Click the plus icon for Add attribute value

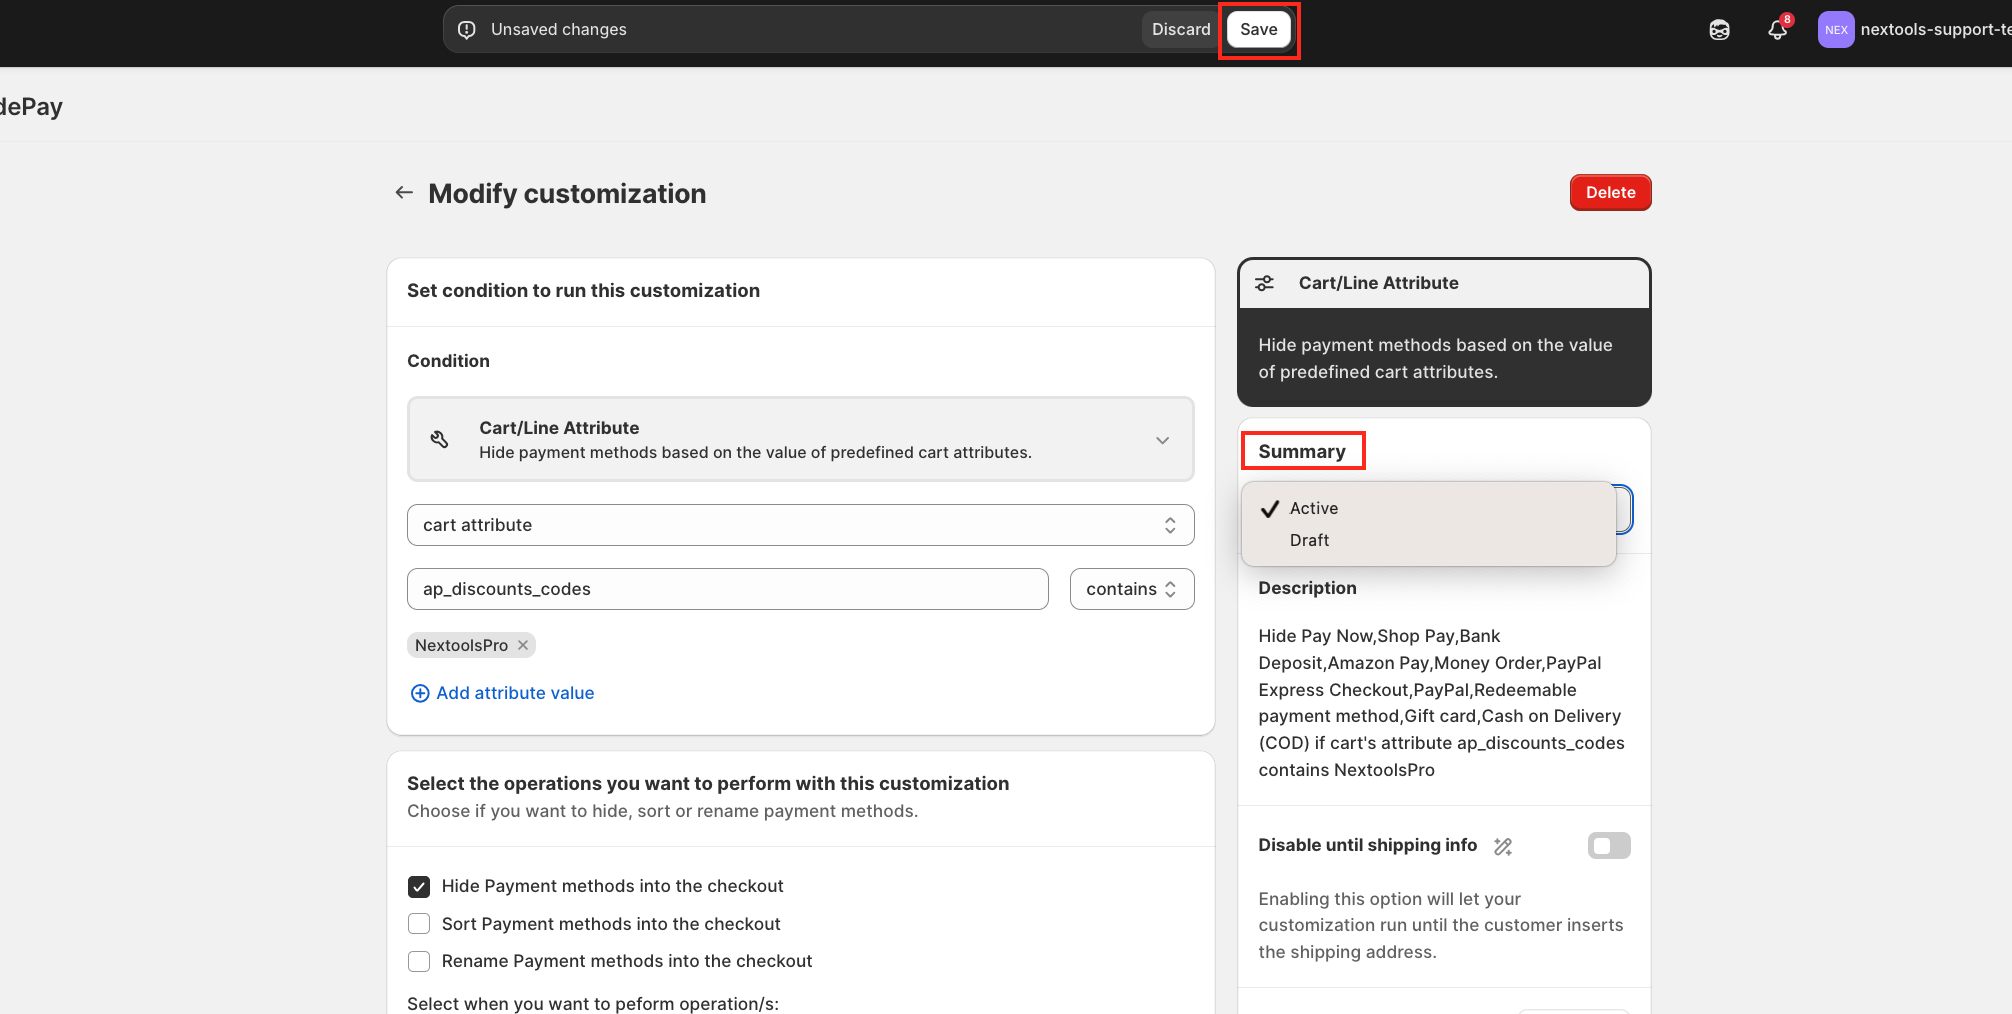pyautogui.click(x=420, y=693)
